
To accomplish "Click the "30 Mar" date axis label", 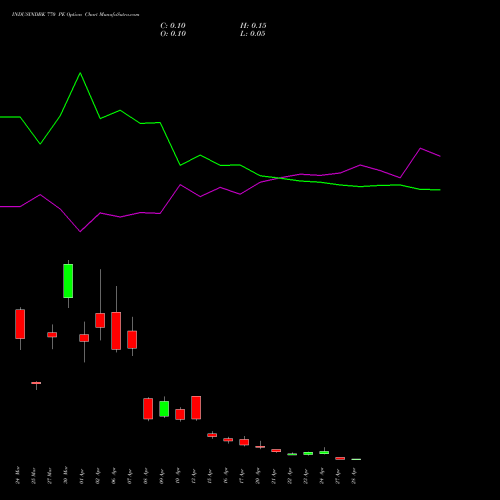I will pyautogui.click(x=66, y=475).
